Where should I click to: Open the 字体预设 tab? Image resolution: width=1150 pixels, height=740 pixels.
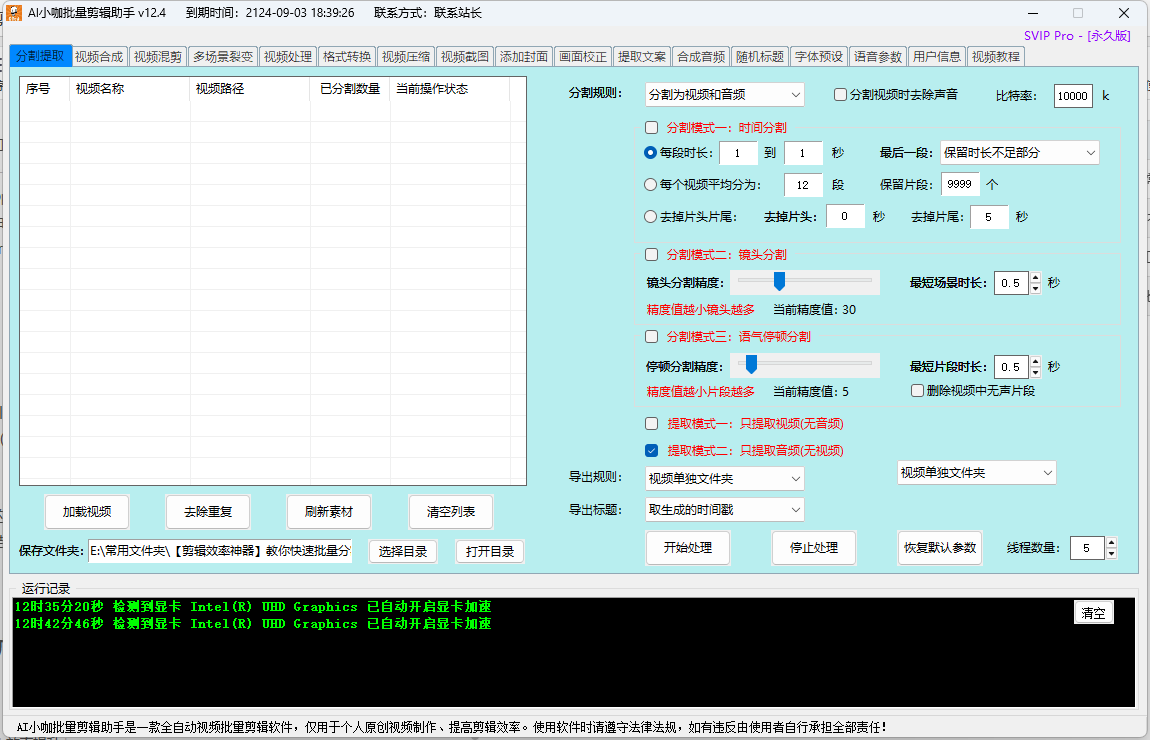[819, 56]
